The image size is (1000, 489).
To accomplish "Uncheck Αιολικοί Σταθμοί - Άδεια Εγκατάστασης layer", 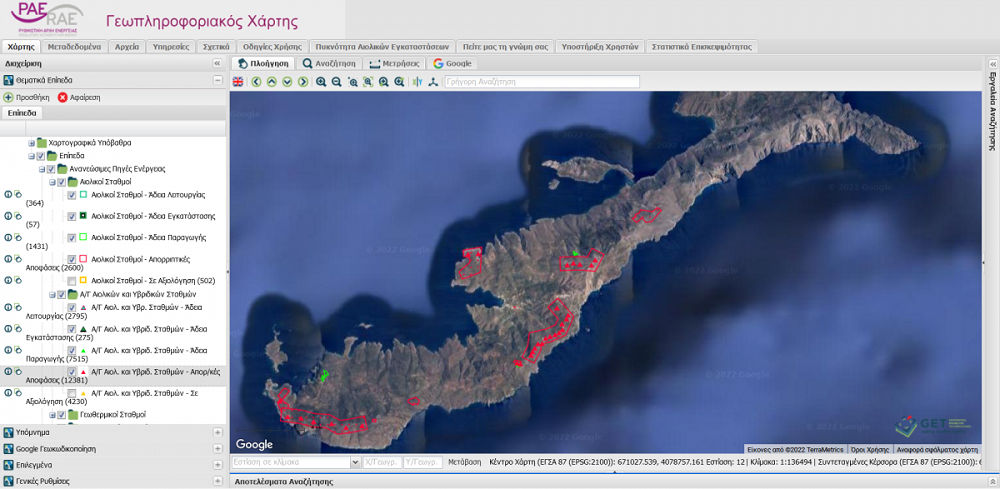I will coord(71,216).
